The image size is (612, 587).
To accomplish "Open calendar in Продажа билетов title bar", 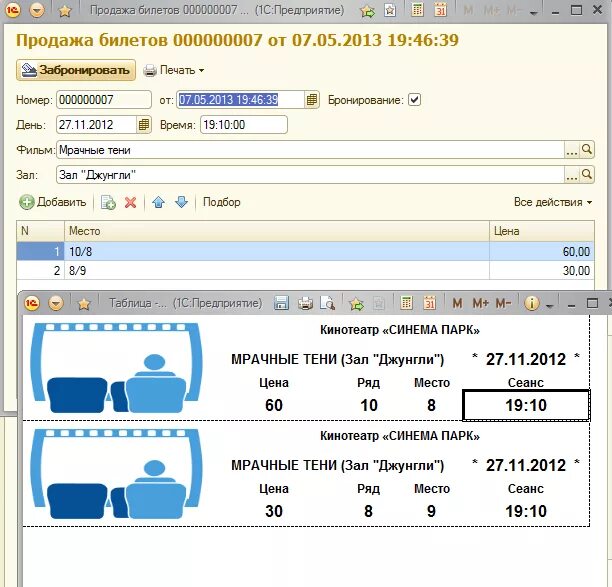I will coord(441,10).
